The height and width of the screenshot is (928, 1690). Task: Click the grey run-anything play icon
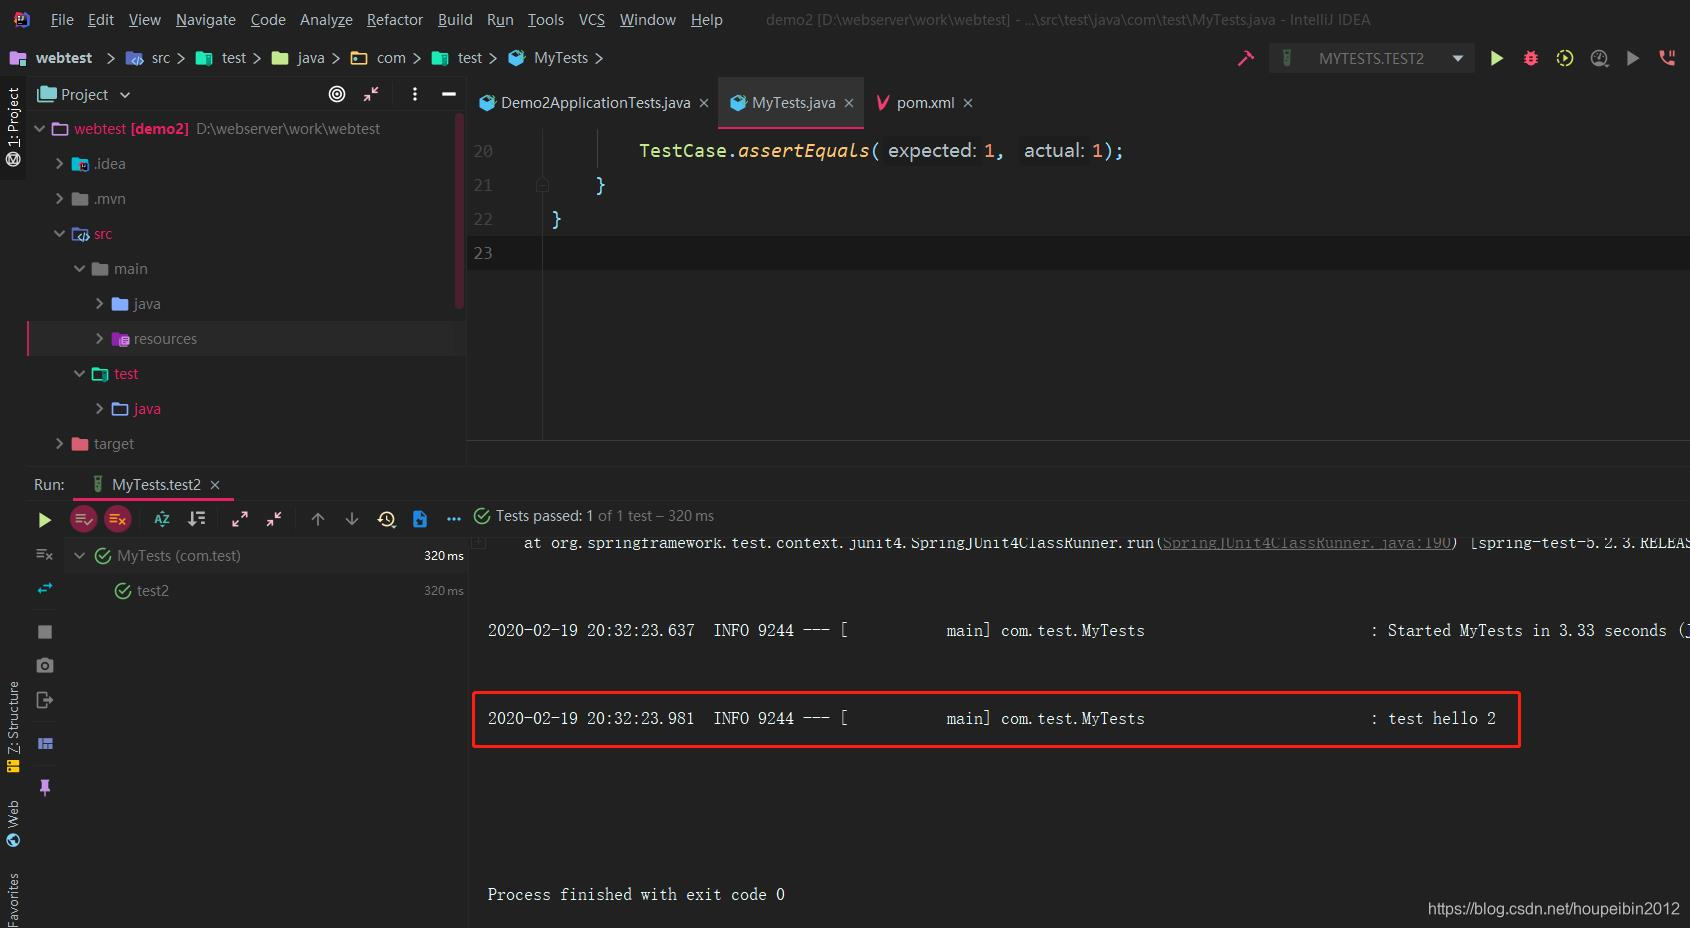coord(1633,58)
